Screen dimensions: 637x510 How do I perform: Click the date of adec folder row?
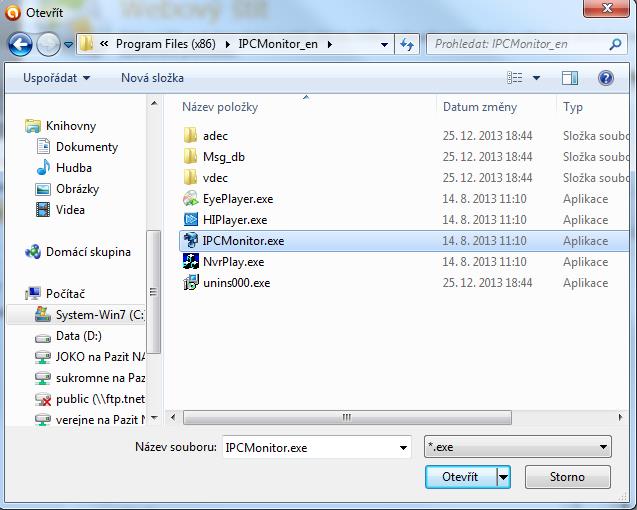tap(487, 136)
